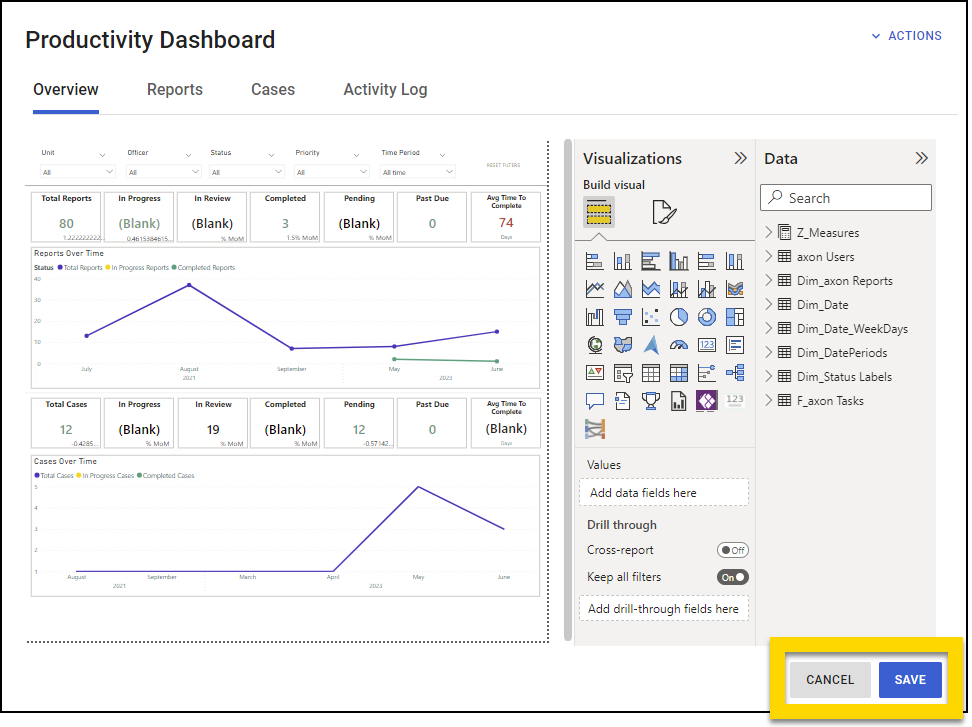Select the treemap visual
972x727 pixels.
[734, 316]
